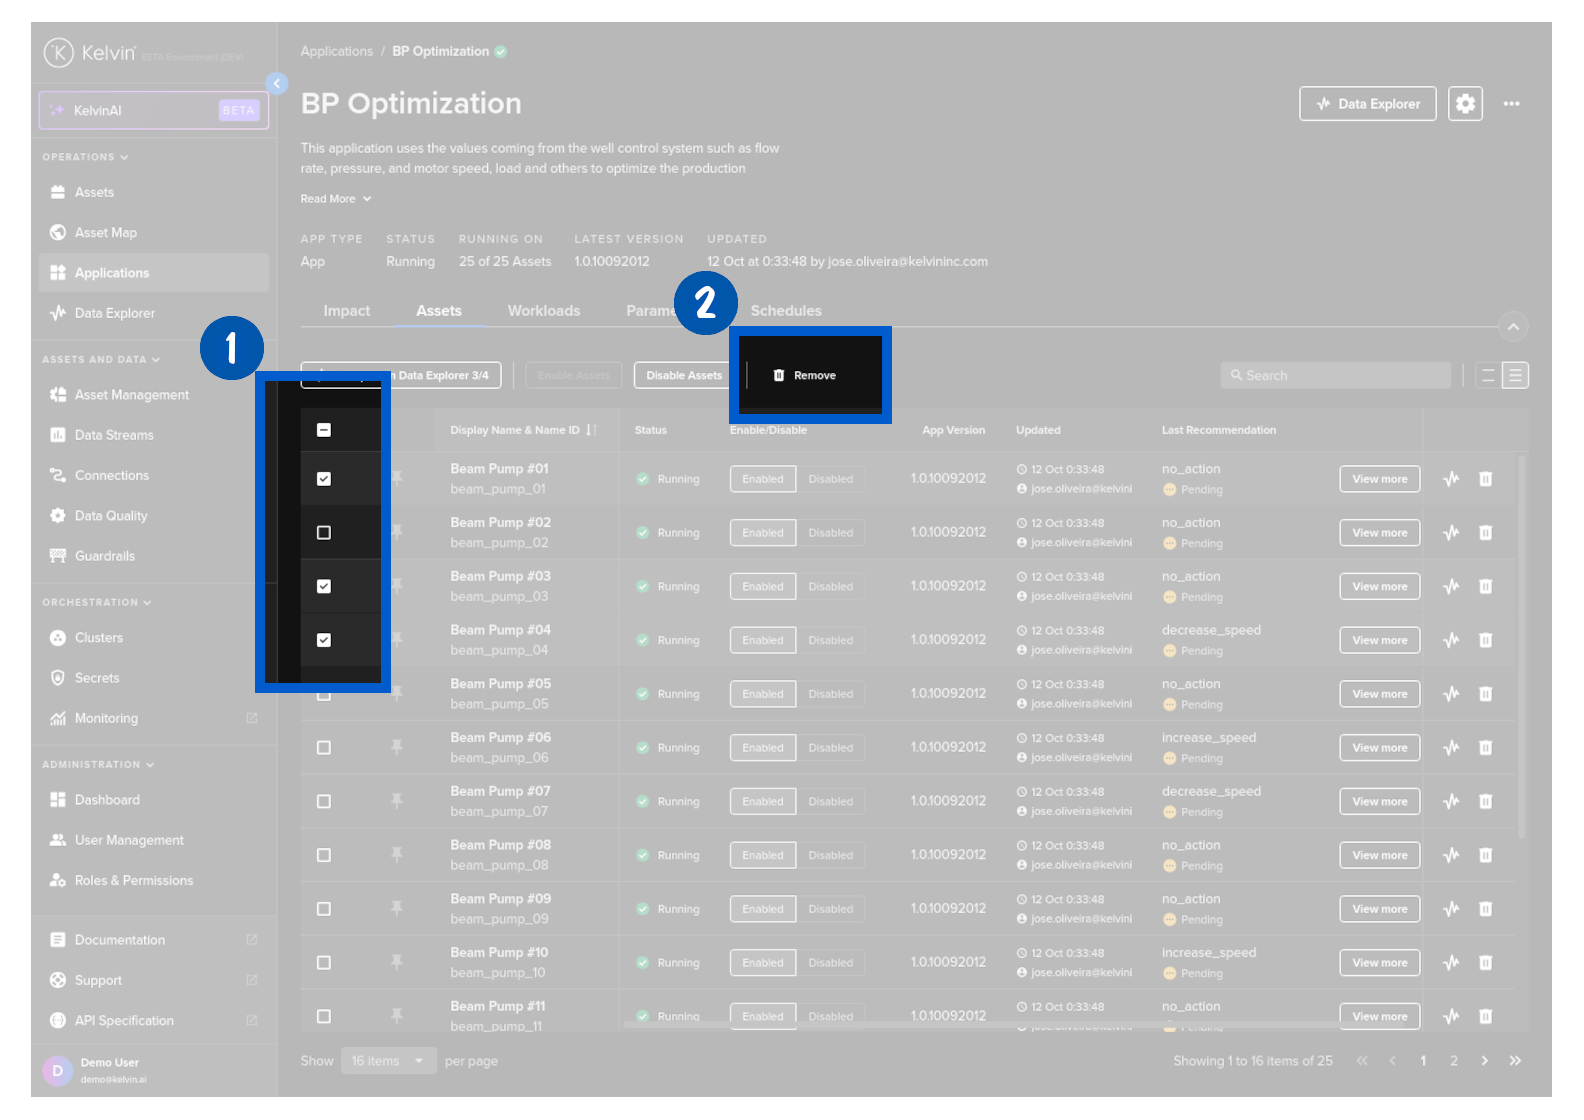
Task: Collapse header with the up chevron circle
Action: coord(1513,327)
